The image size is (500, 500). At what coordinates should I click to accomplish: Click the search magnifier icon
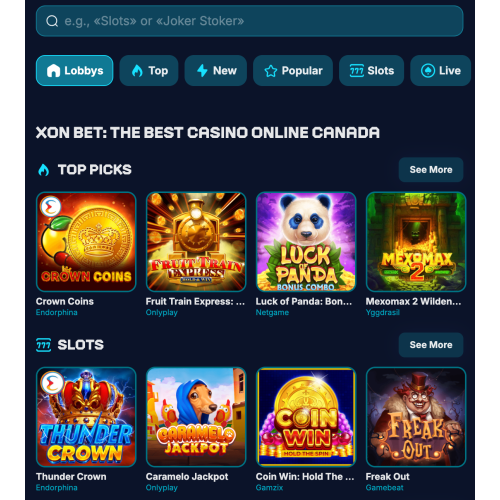pos(52,21)
